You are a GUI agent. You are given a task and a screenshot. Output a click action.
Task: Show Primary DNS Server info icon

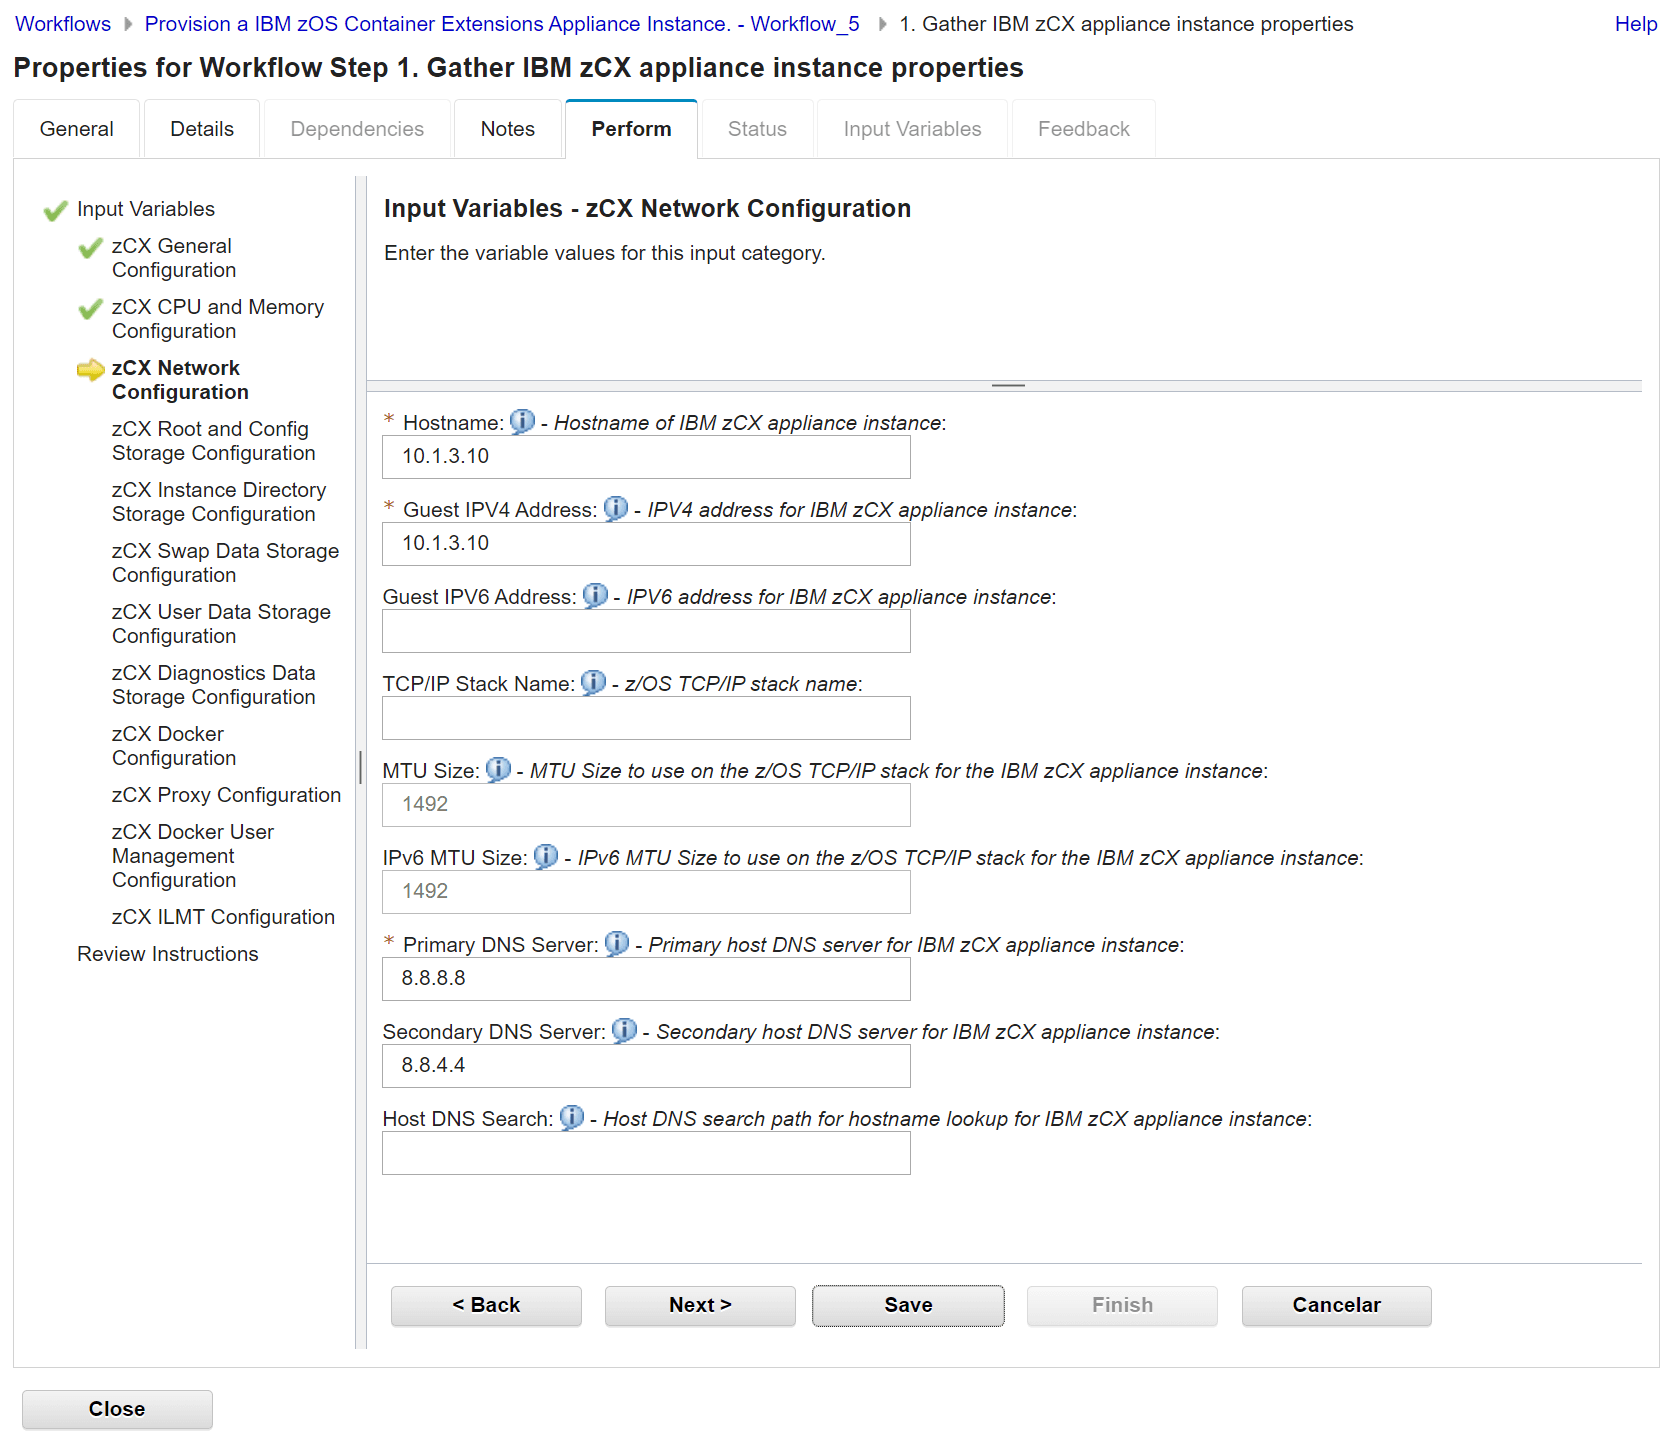[x=617, y=944]
